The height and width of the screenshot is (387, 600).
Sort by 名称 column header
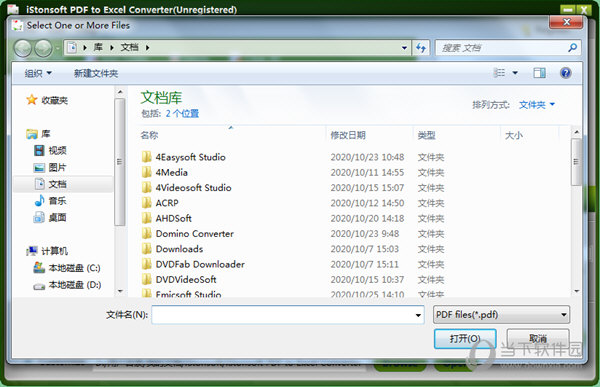[x=149, y=135]
